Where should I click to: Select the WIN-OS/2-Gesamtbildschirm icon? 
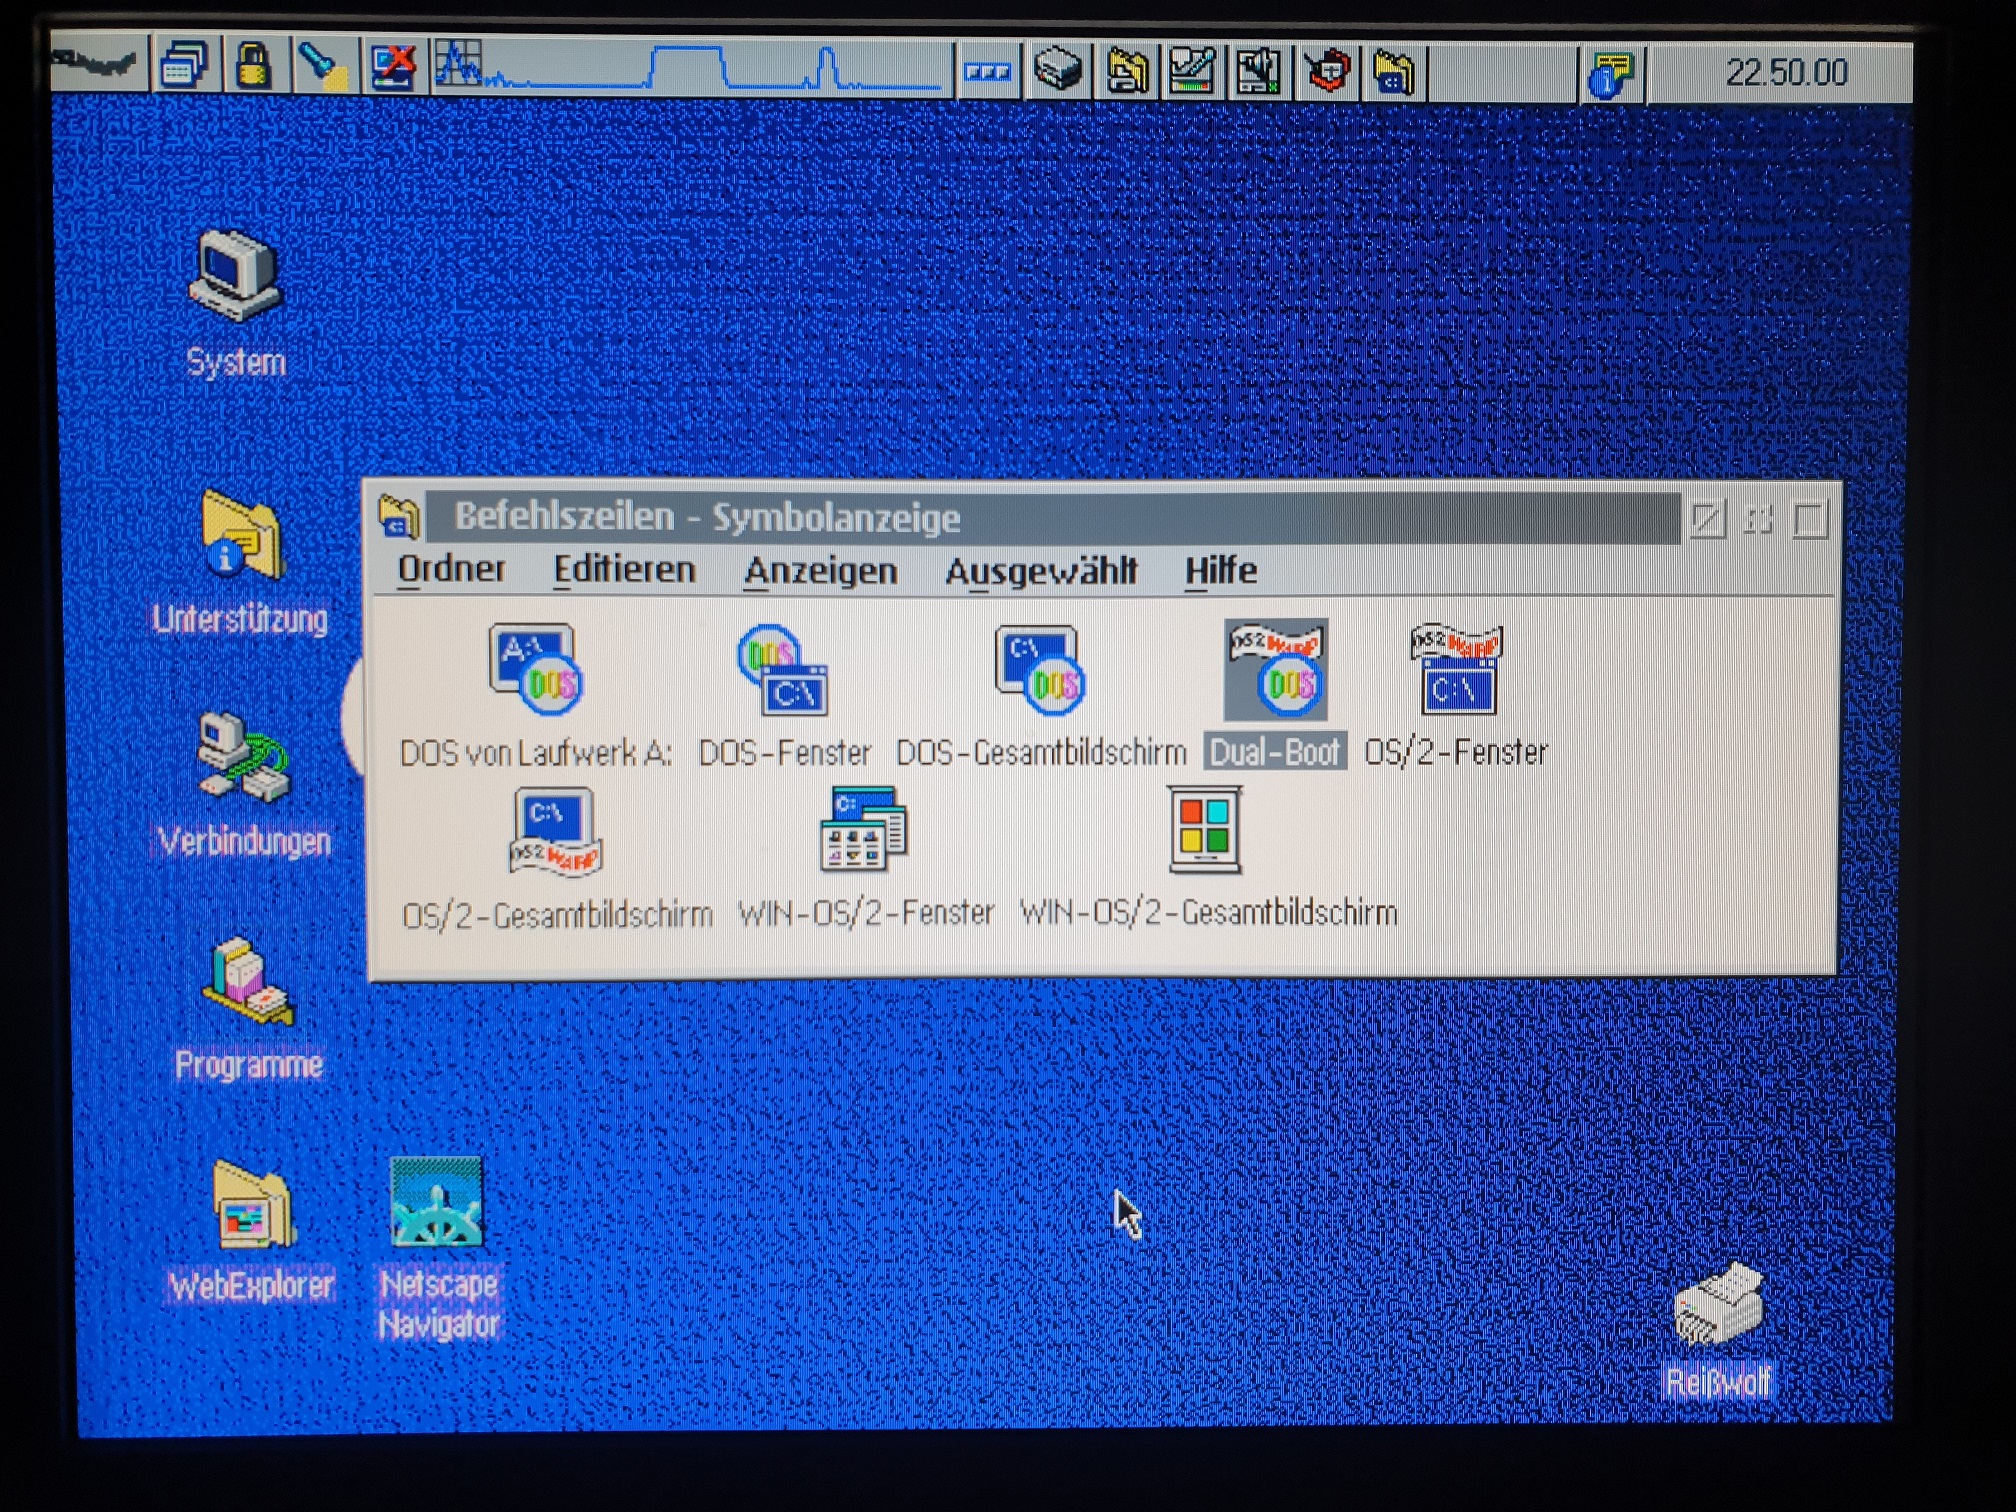tap(1205, 830)
